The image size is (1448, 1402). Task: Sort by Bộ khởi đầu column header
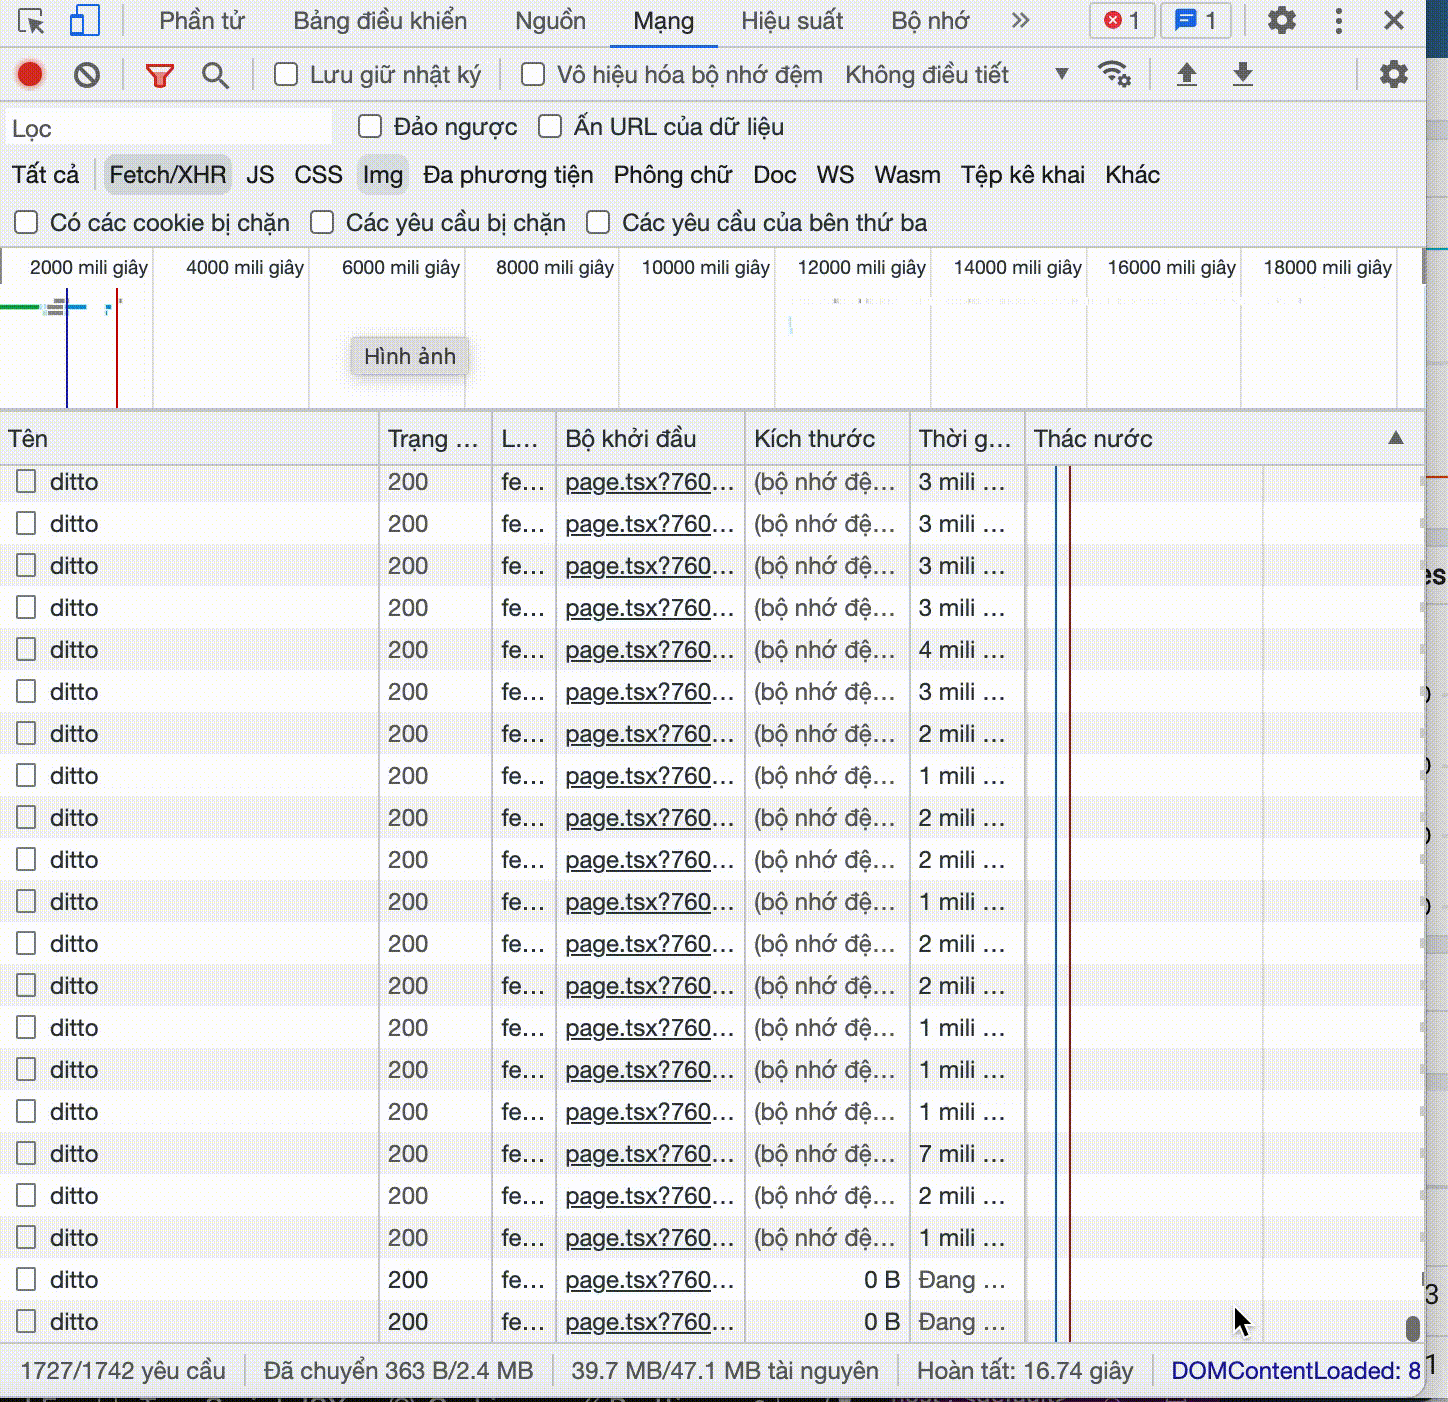[650, 438]
